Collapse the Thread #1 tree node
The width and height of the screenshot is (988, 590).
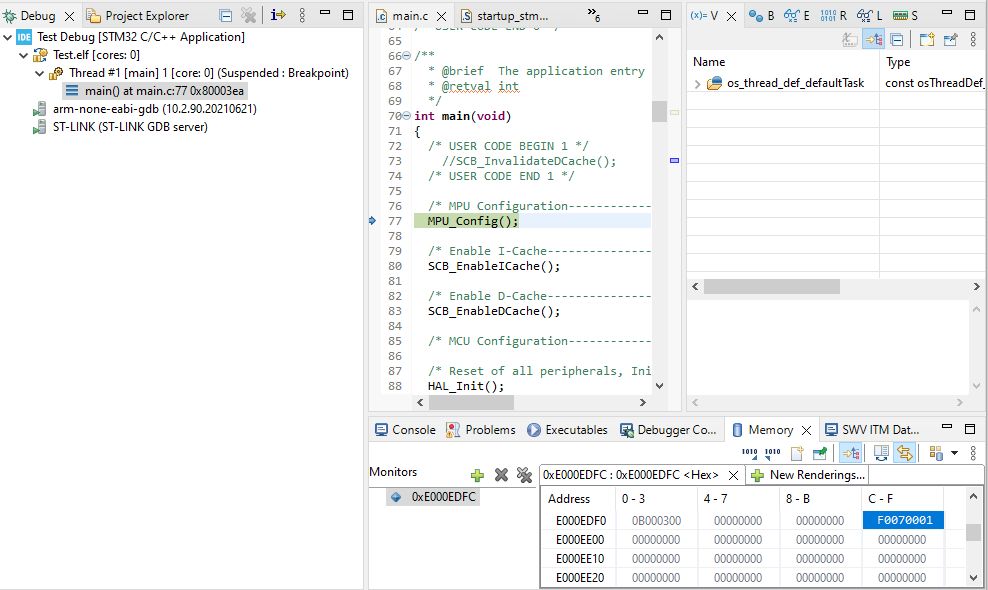pos(40,73)
